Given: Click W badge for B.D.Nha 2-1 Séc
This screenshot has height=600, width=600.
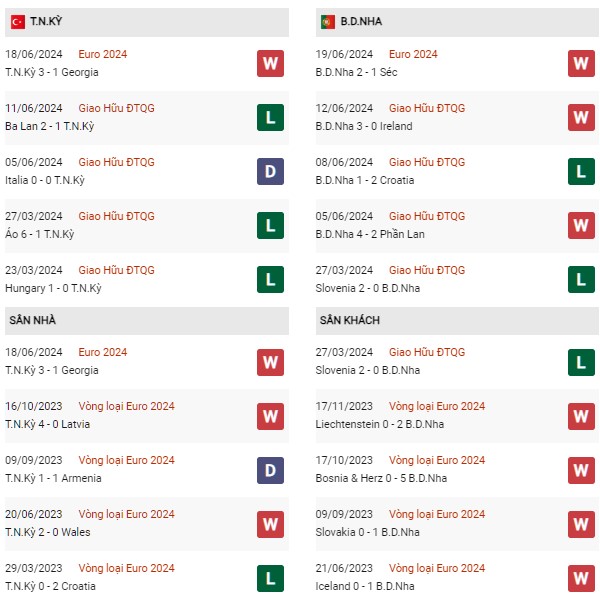Looking at the screenshot, I should 581,63.
